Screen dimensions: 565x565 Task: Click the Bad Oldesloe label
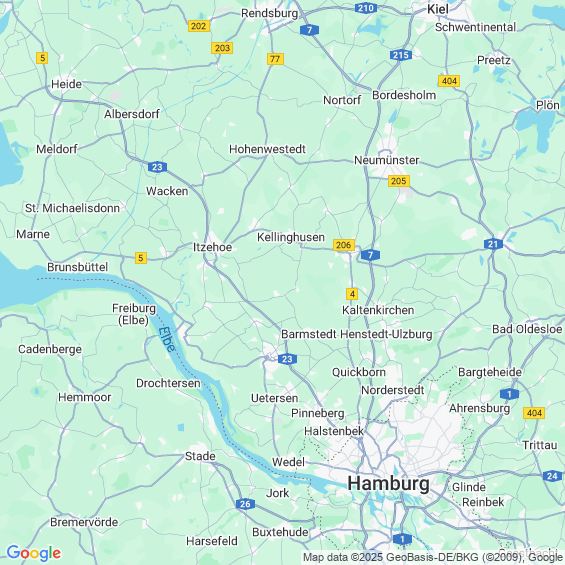point(527,329)
